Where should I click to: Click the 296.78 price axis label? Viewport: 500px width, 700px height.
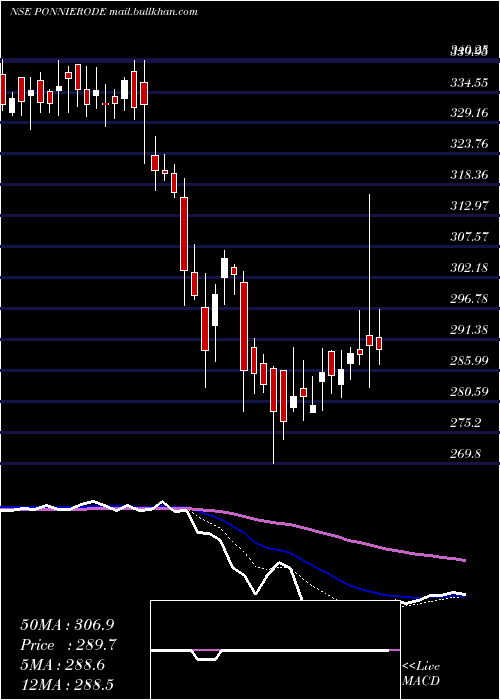[x=468, y=299]
